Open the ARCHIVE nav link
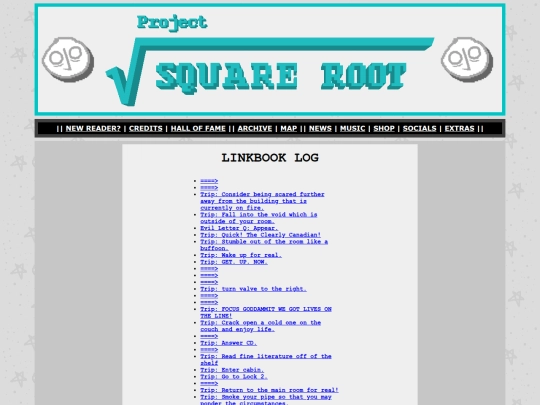 click(255, 128)
